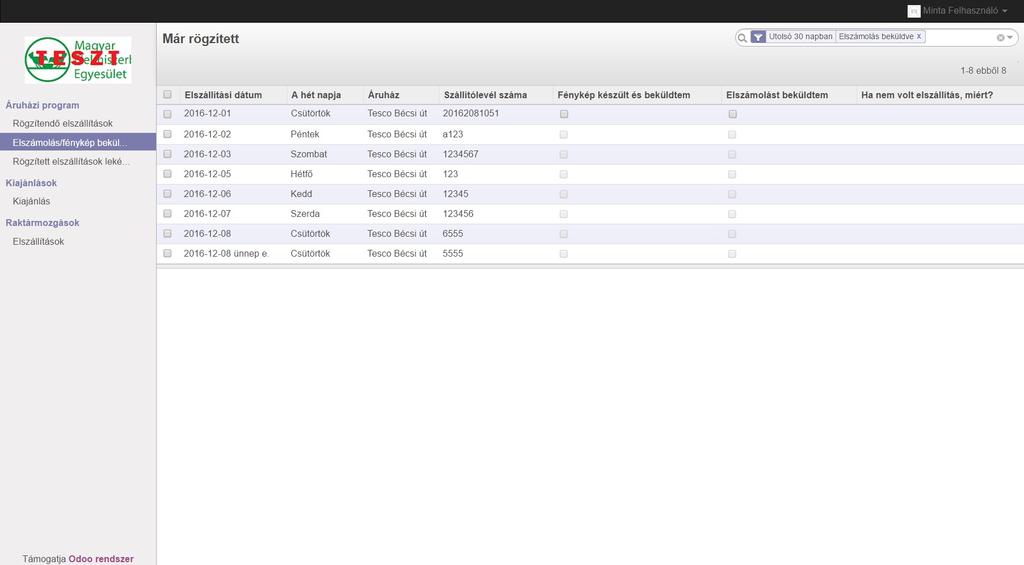Sort by Elszámolást beküldtem column header

[777, 95]
